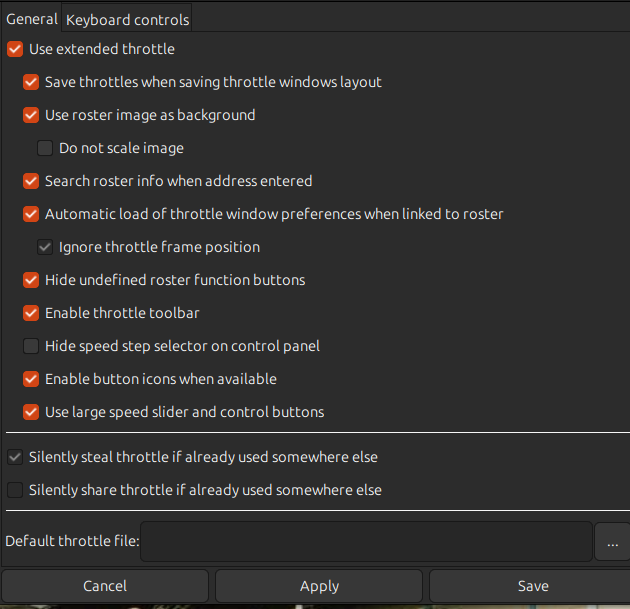Viewport: 630px width, 609px height.
Task: Click Apply to apply throttle preferences
Action: tap(319, 586)
